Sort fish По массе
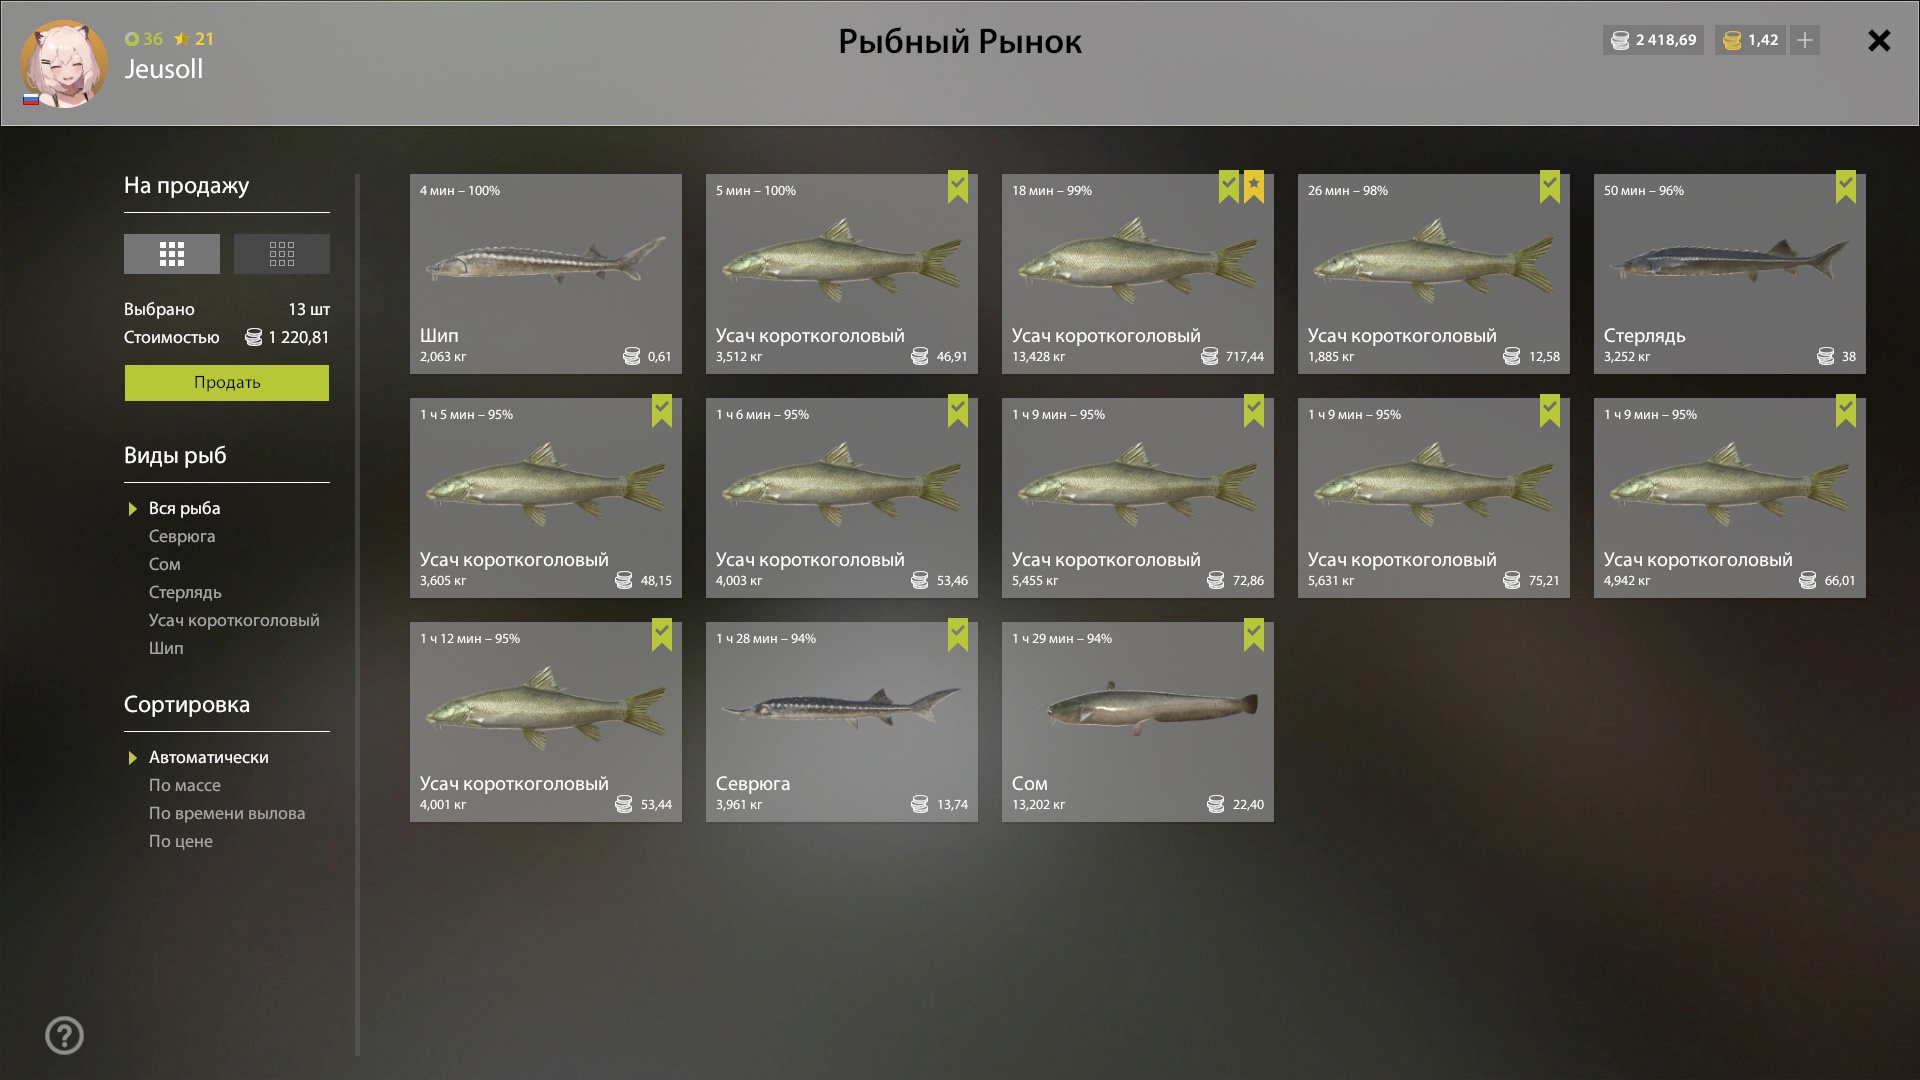This screenshot has height=1080, width=1920. pos(185,785)
